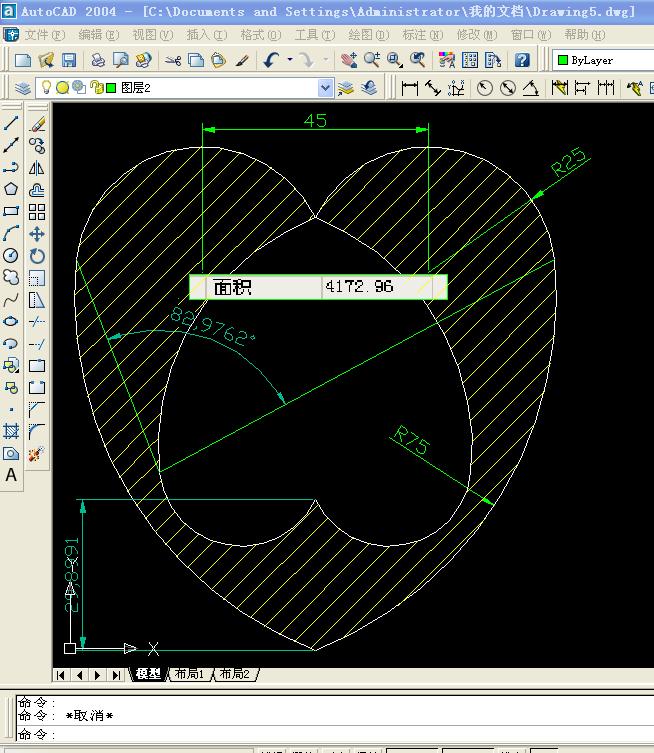This screenshot has width=654, height=753.
Task: Click the Angular dimension icon
Action: point(531,88)
